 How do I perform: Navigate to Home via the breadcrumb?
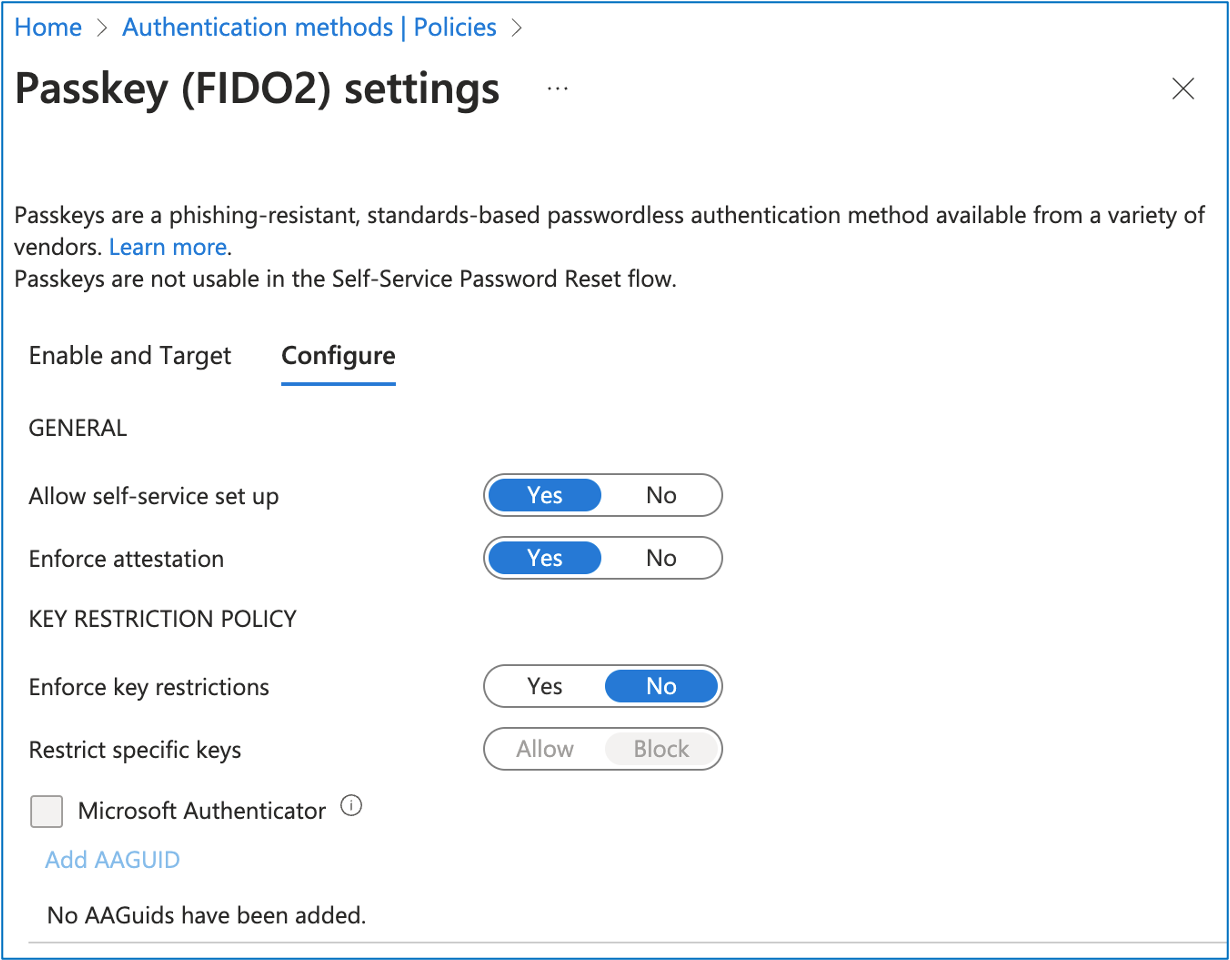pyautogui.click(x=47, y=26)
